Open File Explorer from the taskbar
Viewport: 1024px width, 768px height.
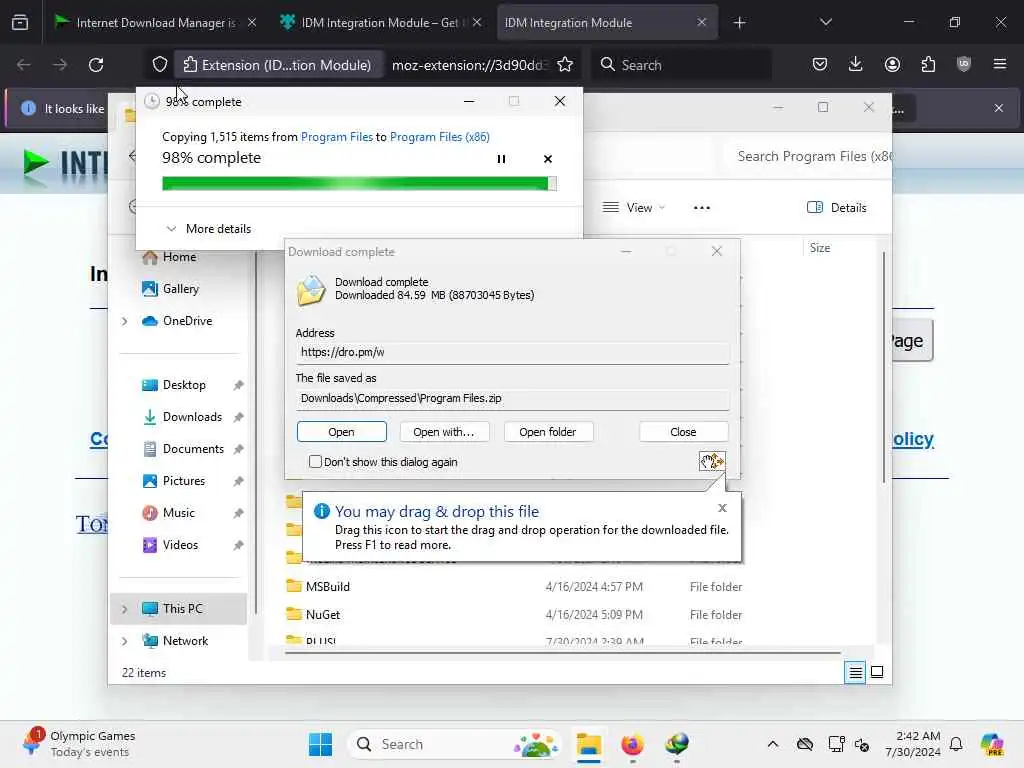click(x=588, y=744)
